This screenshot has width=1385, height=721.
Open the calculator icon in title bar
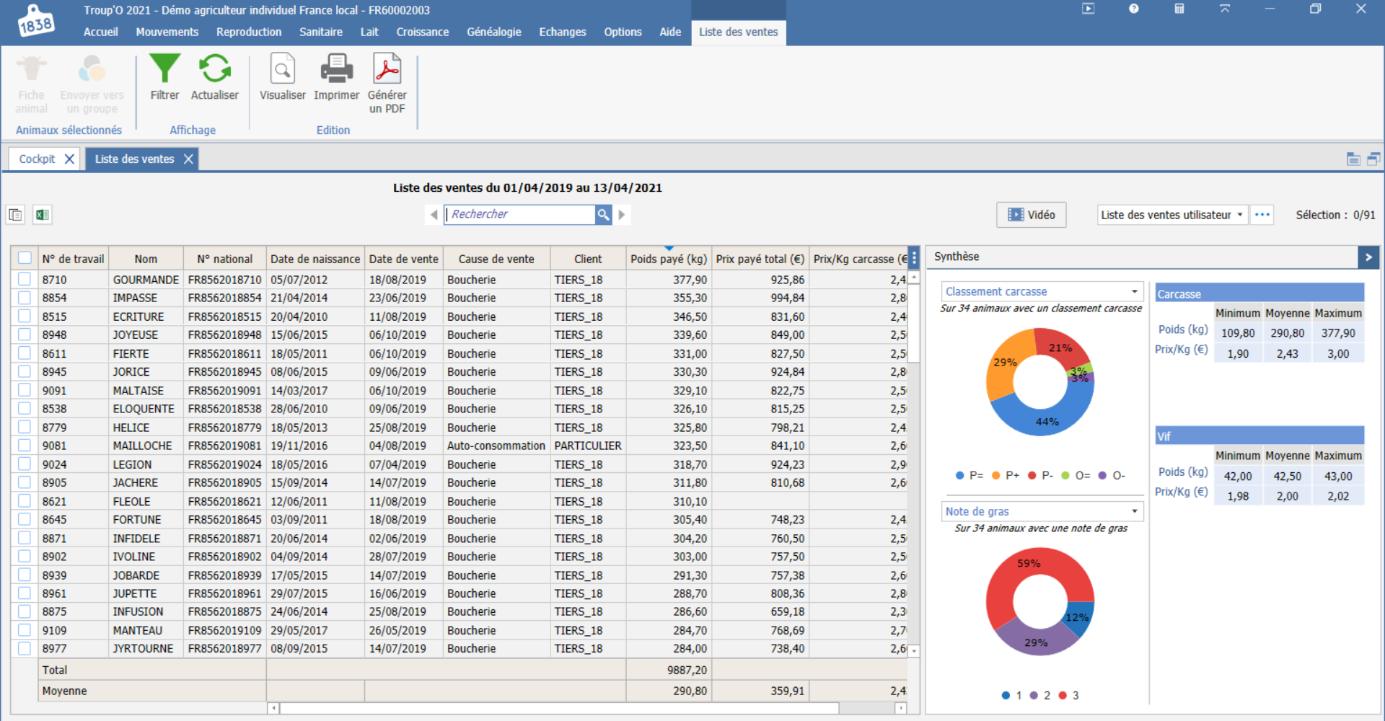[x=1180, y=8]
